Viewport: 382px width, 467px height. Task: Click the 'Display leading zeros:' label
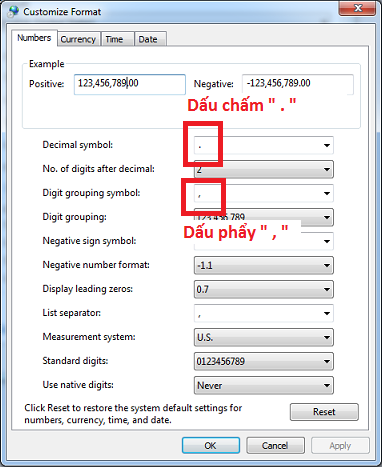point(88,289)
